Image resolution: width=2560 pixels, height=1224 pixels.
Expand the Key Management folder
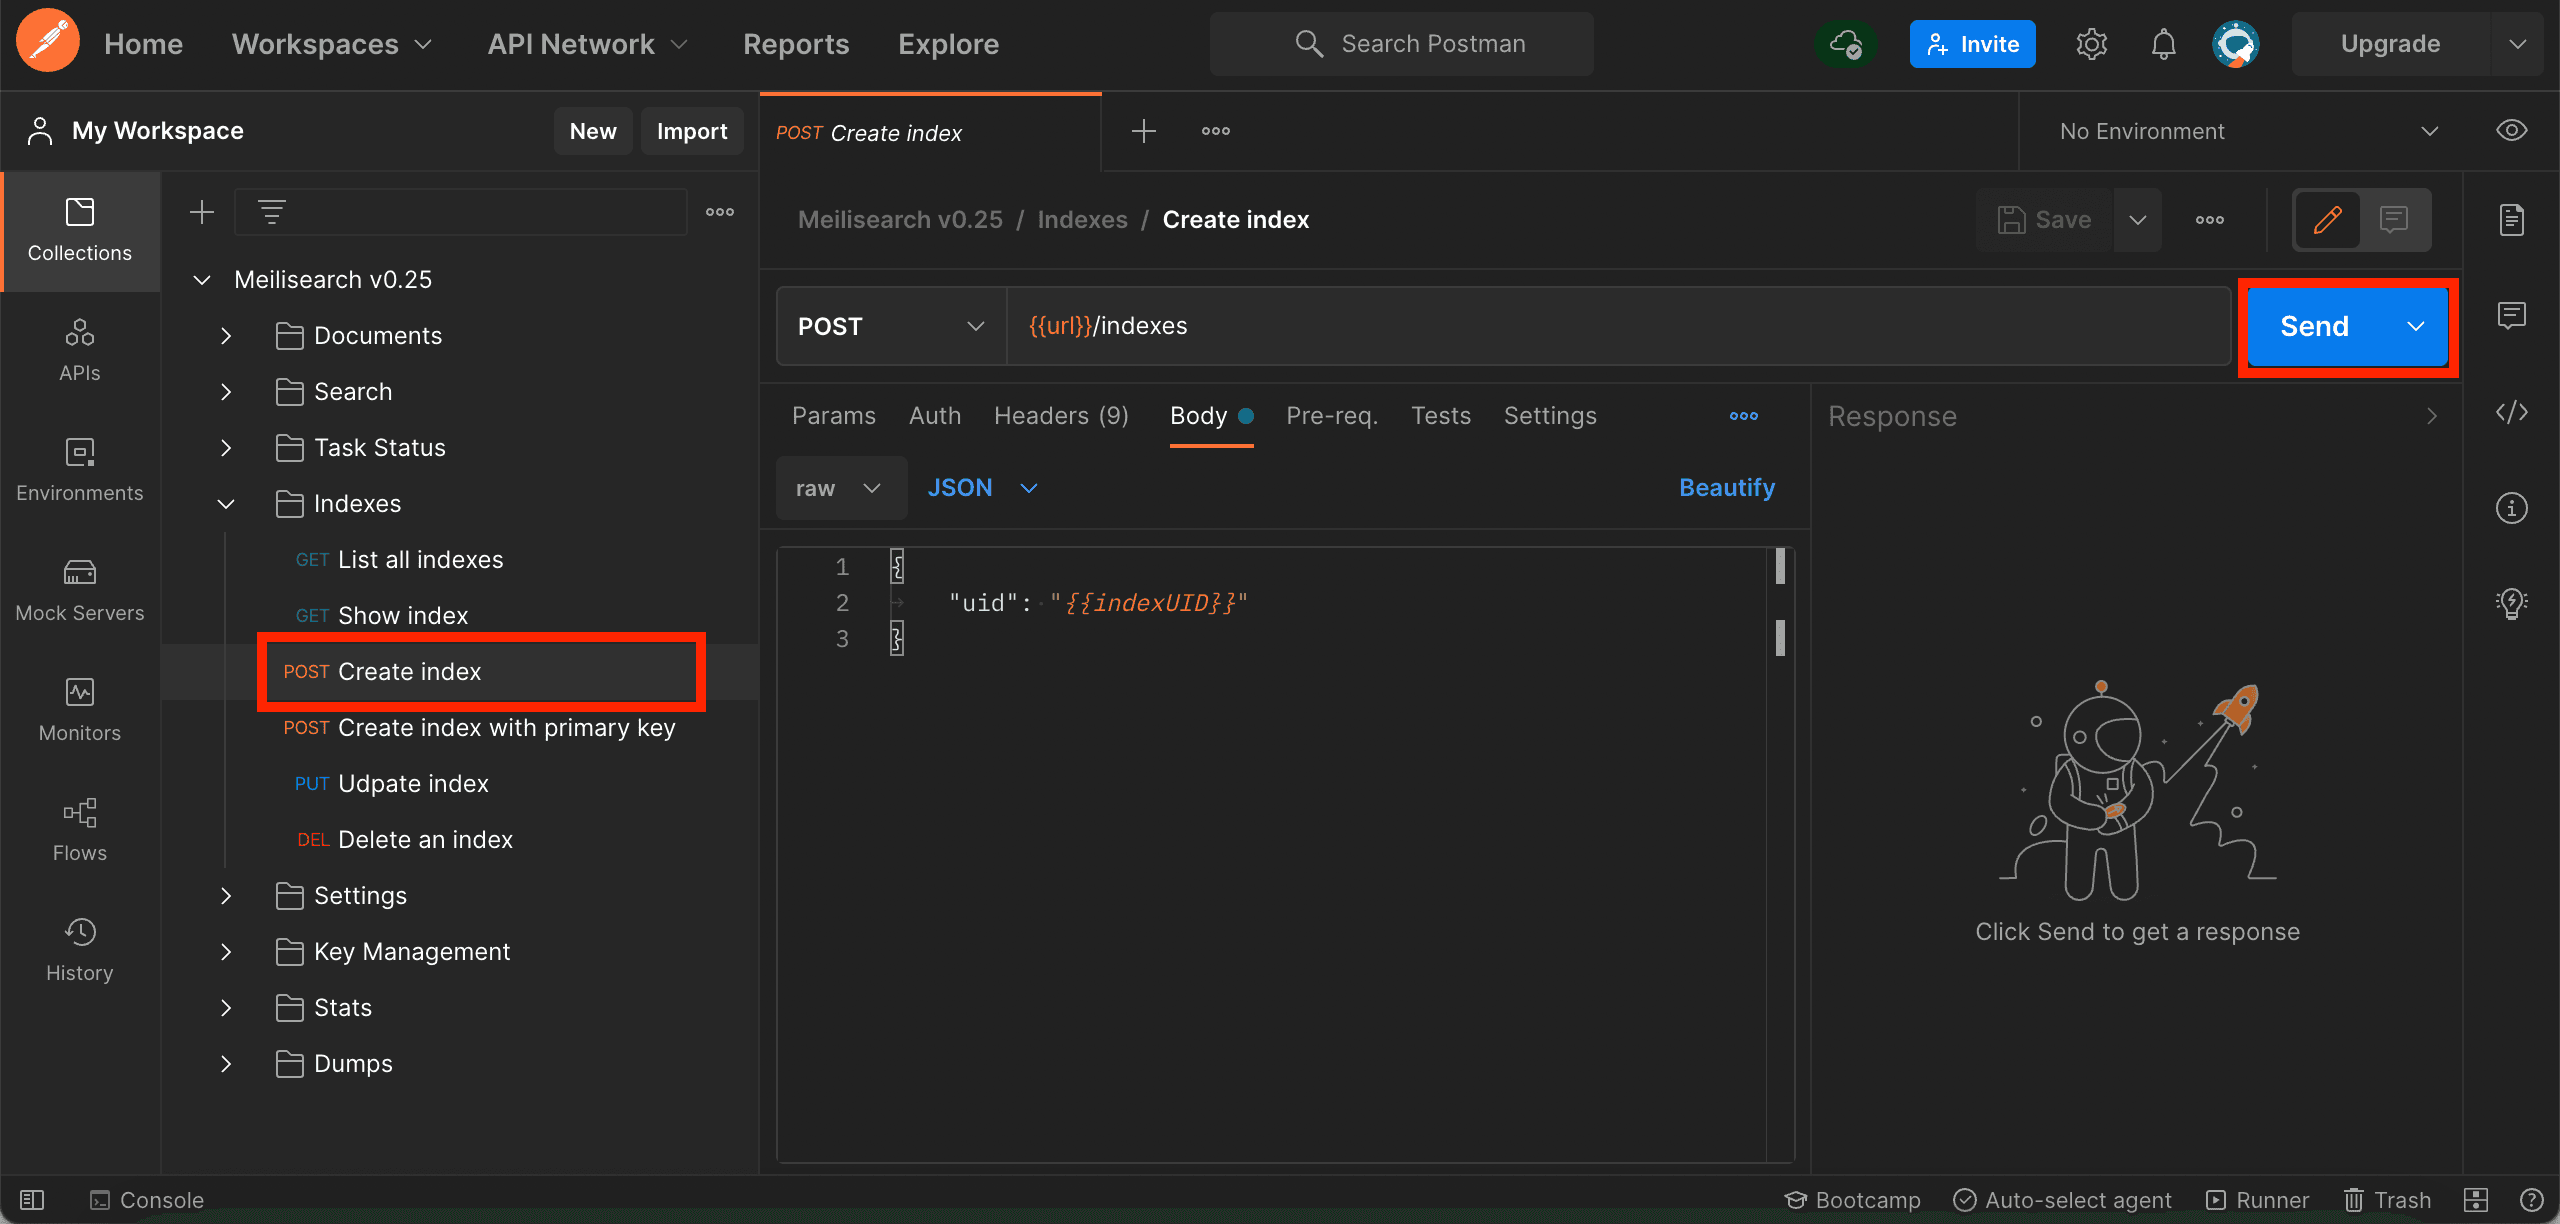(226, 952)
